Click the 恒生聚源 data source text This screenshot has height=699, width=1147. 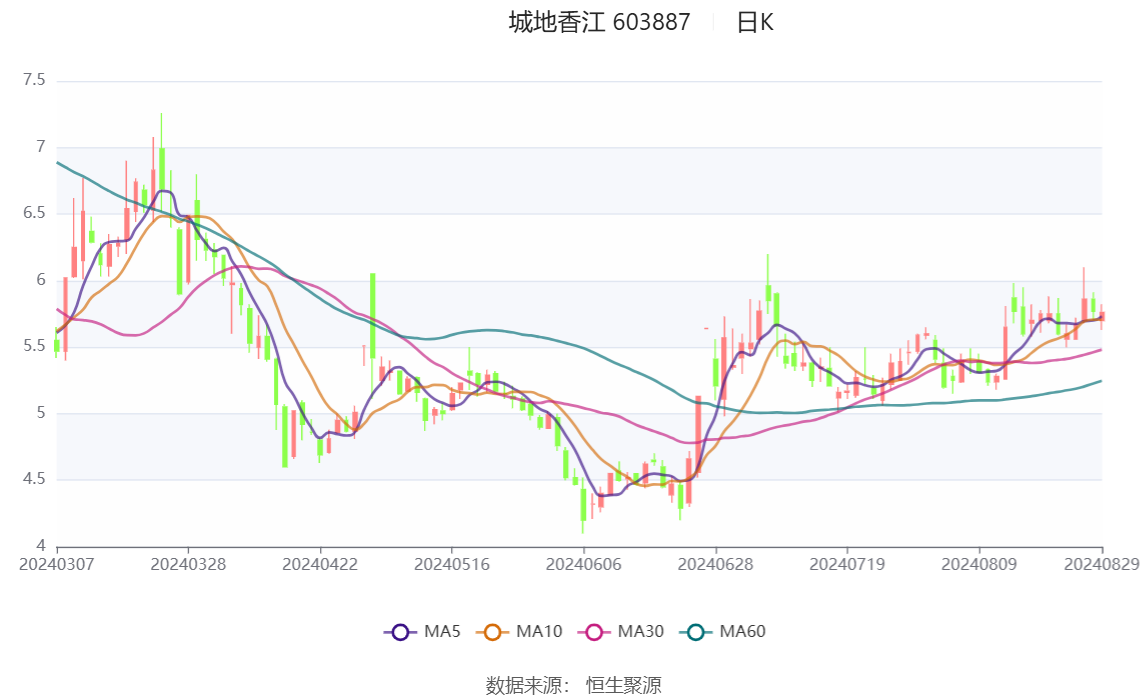coord(623,685)
